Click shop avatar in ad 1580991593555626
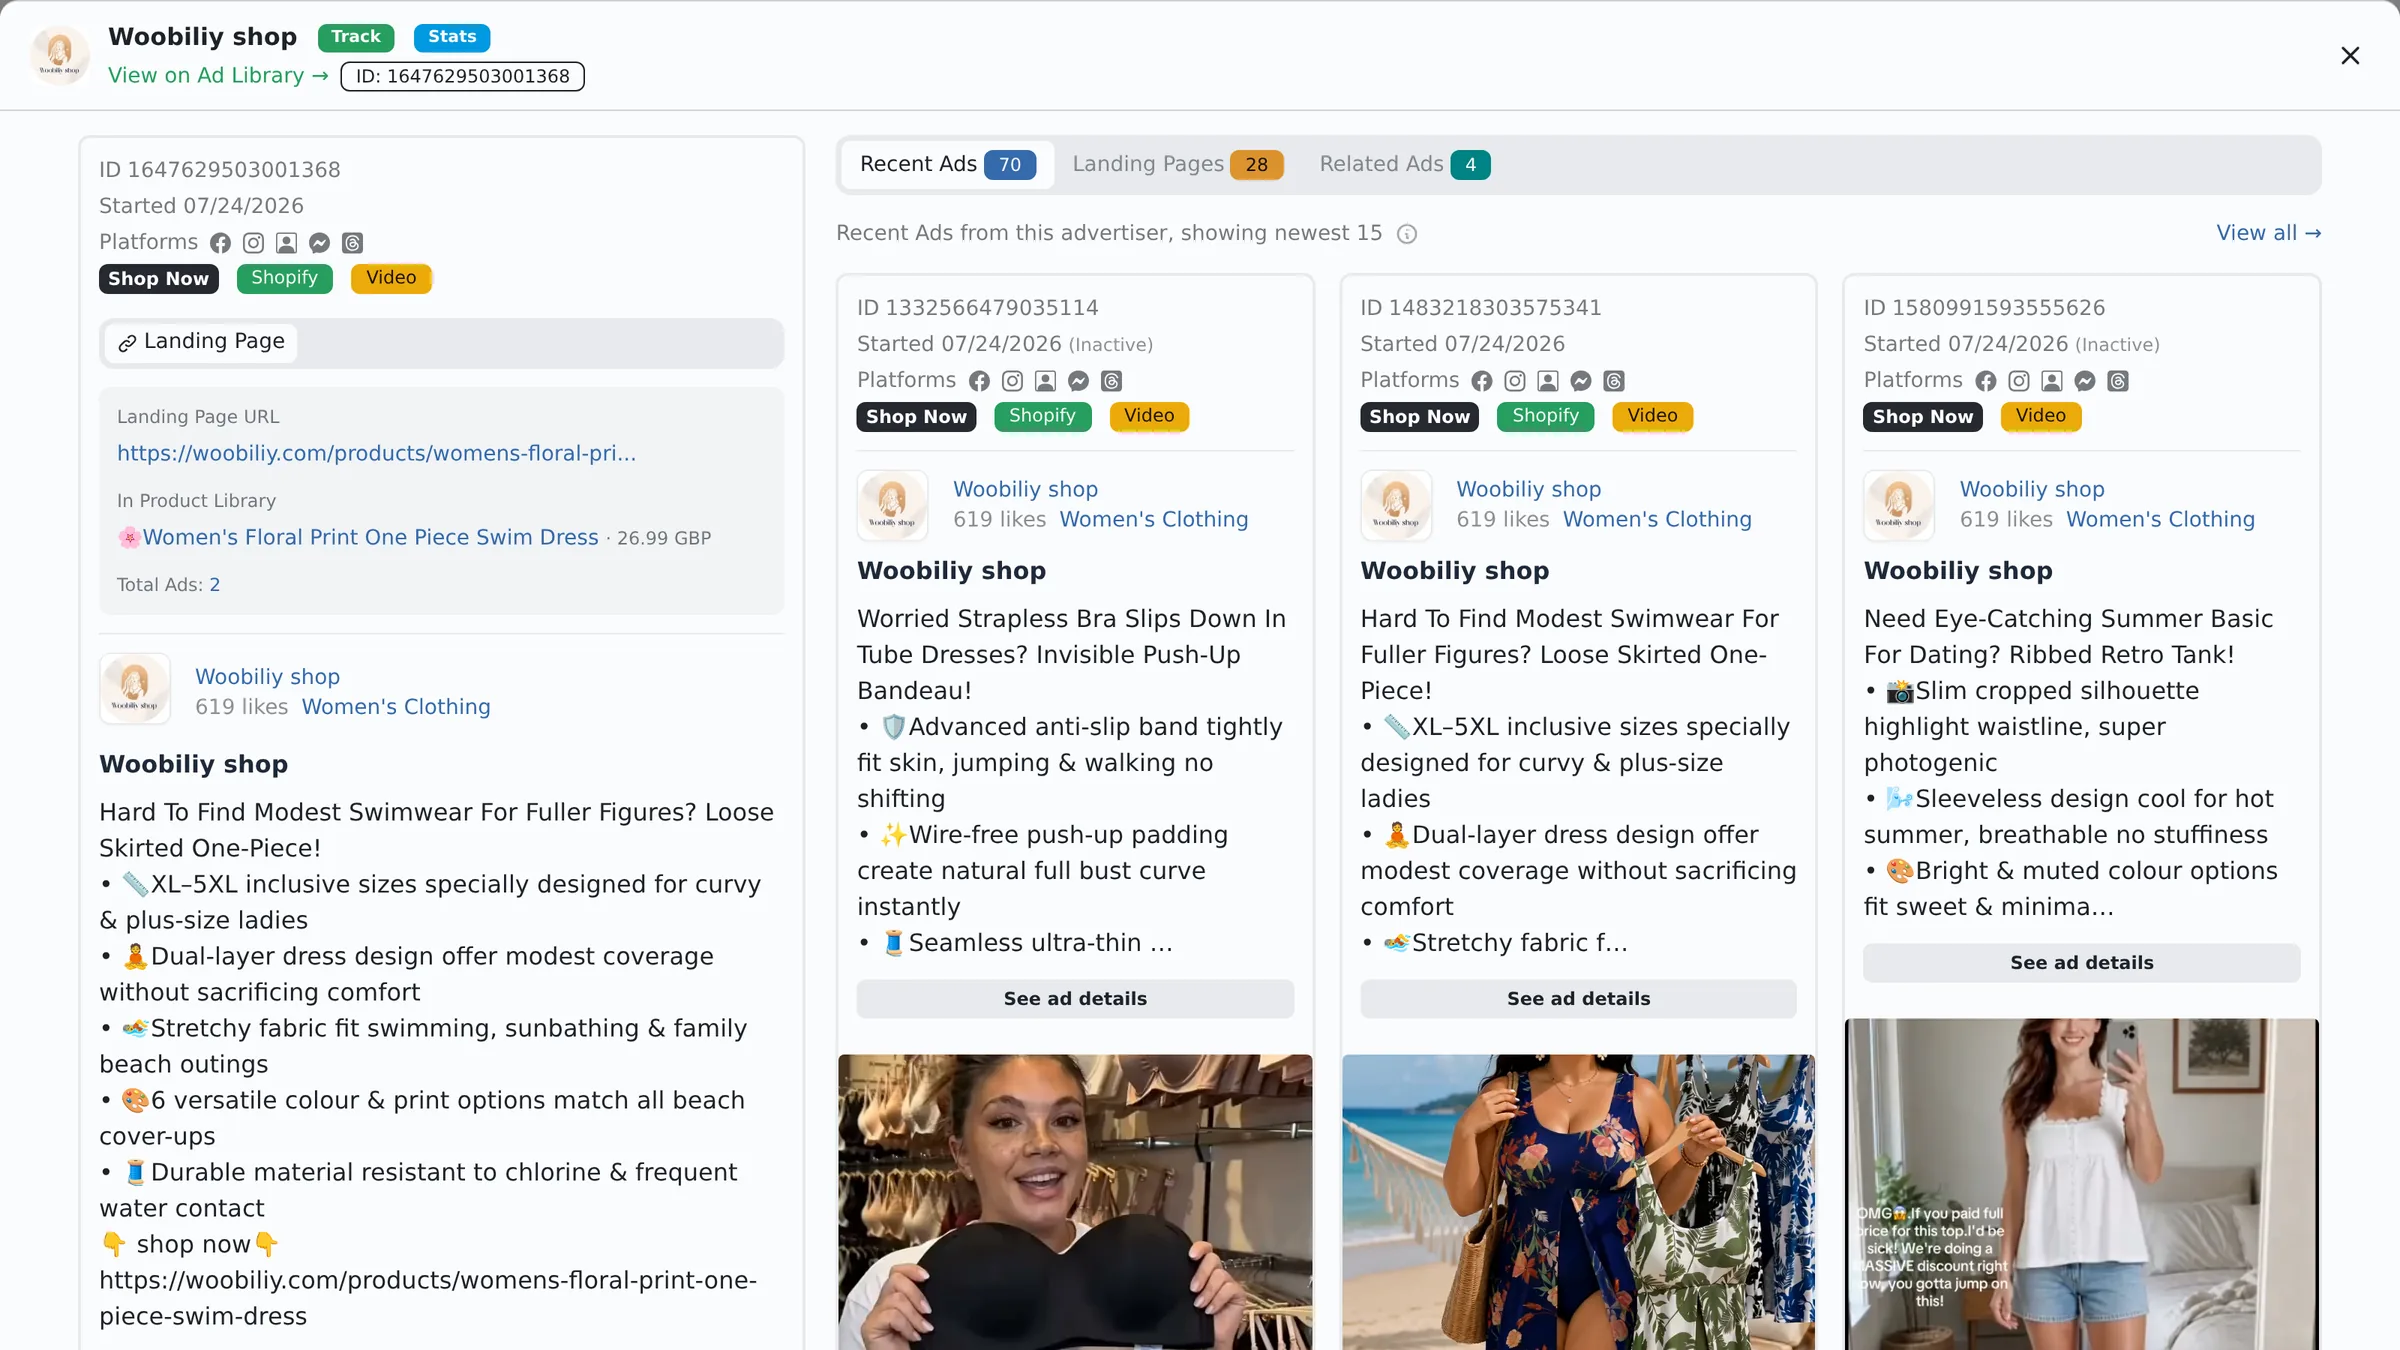 1899,505
